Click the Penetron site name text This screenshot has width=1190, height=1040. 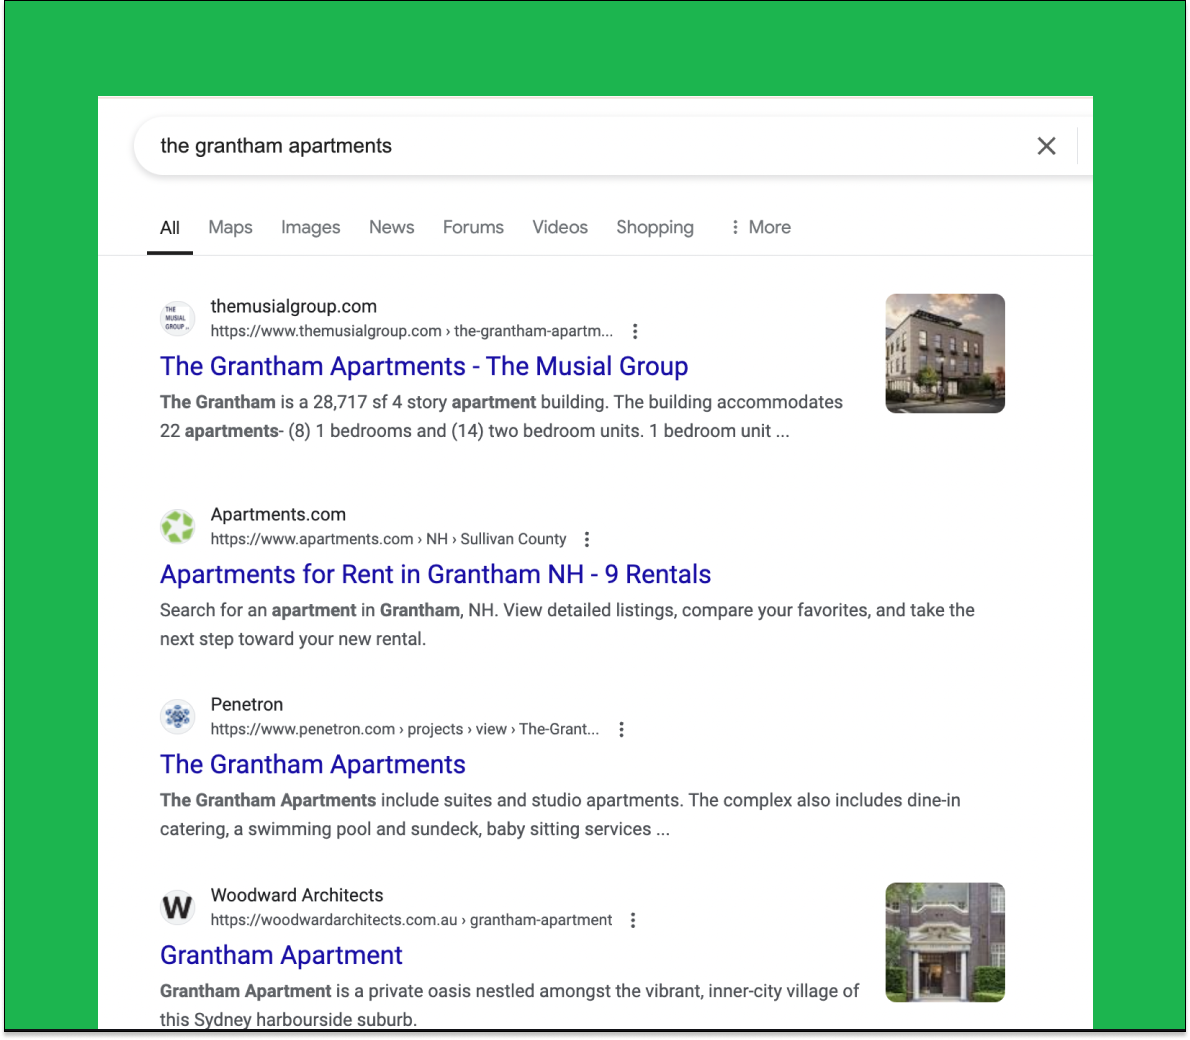point(247,704)
